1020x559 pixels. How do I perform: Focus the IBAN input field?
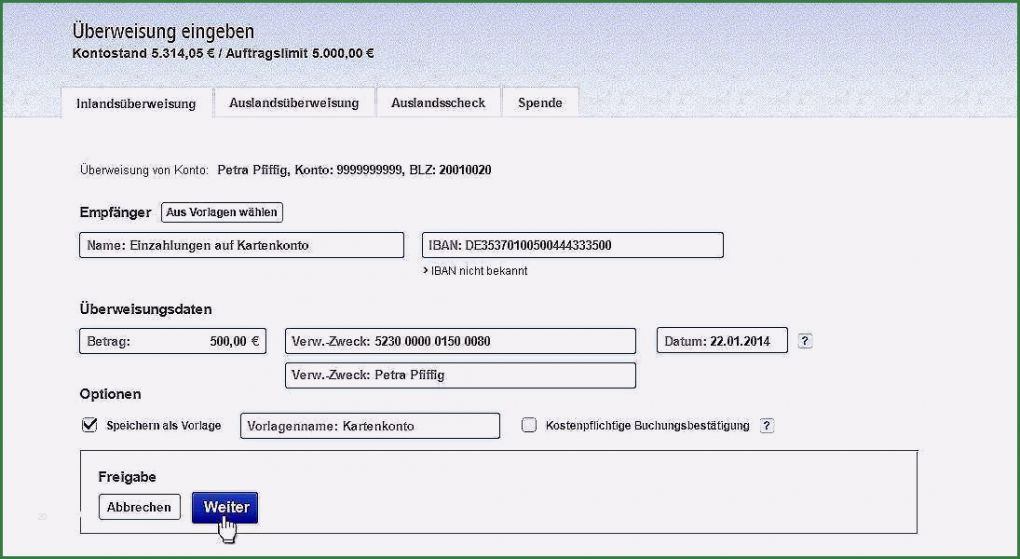[572, 245]
